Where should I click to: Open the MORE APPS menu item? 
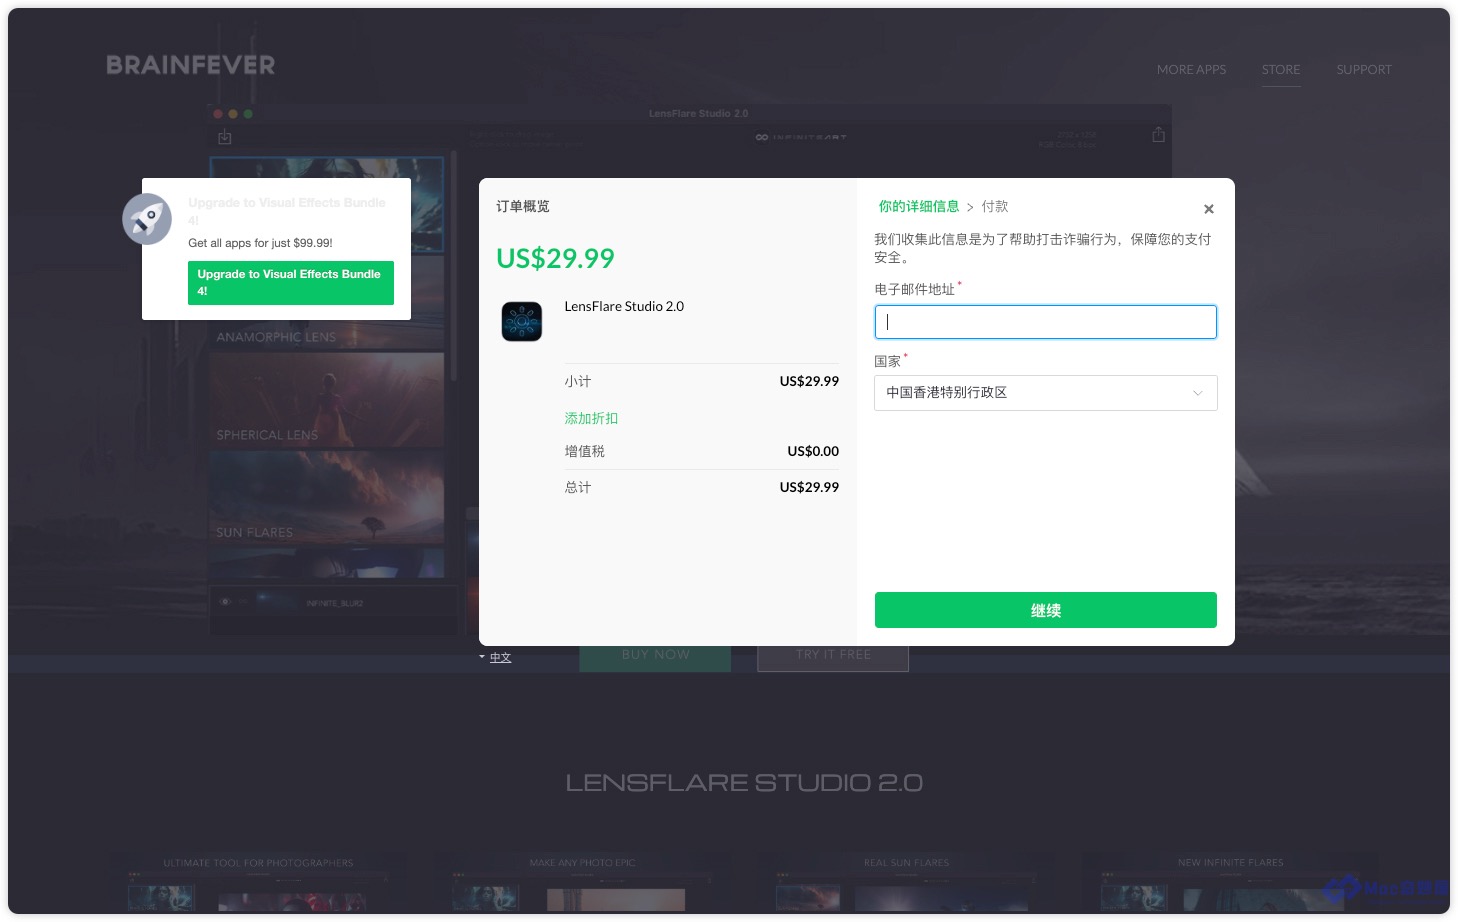pyautogui.click(x=1191, y=69)
